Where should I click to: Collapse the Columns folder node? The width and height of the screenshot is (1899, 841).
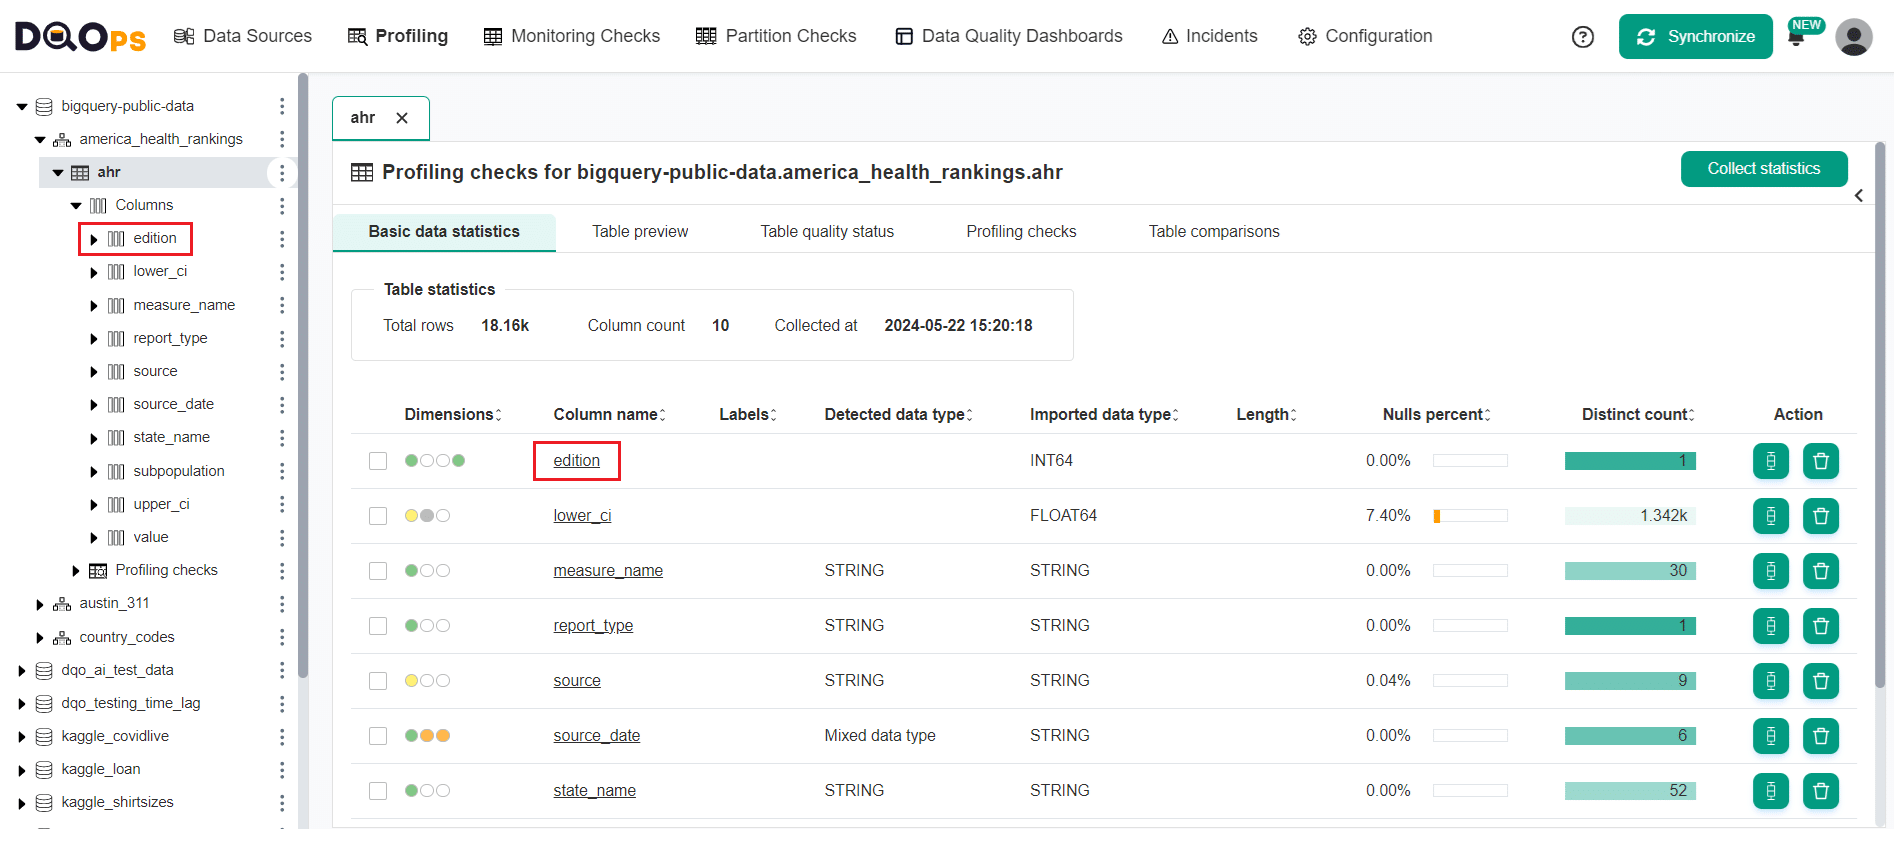click(x=76, y=206)
